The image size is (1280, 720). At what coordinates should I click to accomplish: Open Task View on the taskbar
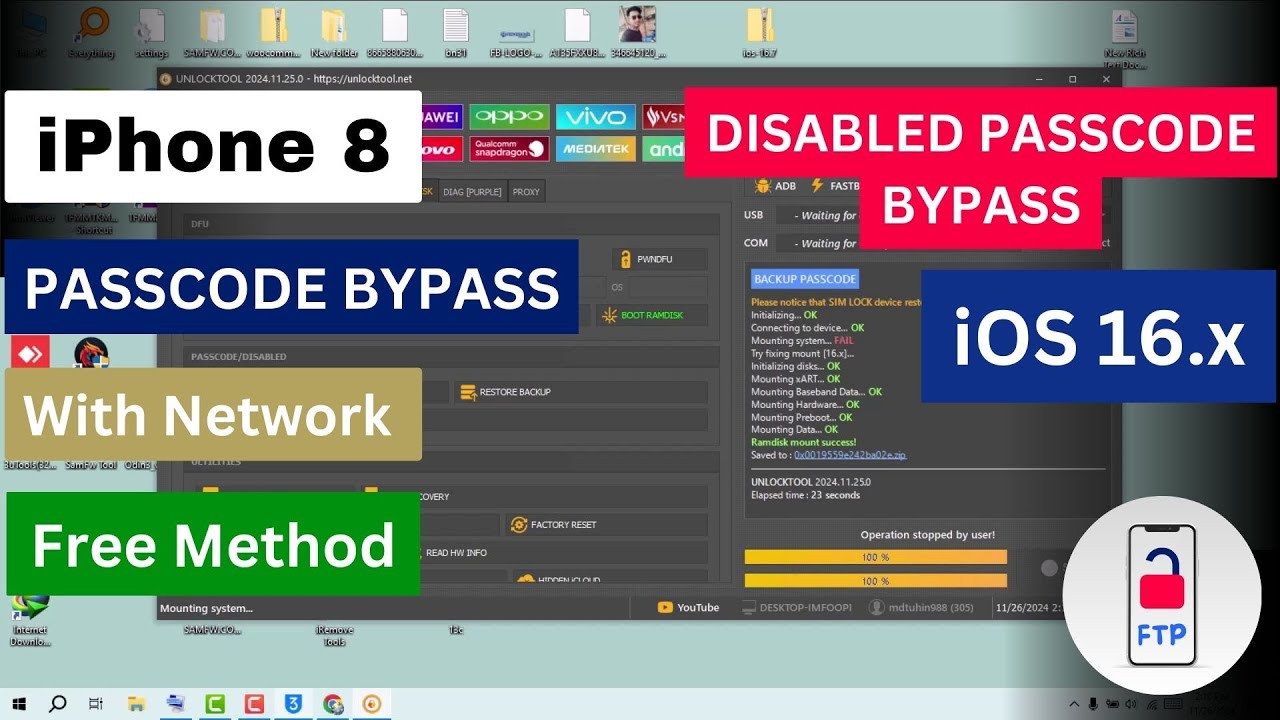click(96, 704)
